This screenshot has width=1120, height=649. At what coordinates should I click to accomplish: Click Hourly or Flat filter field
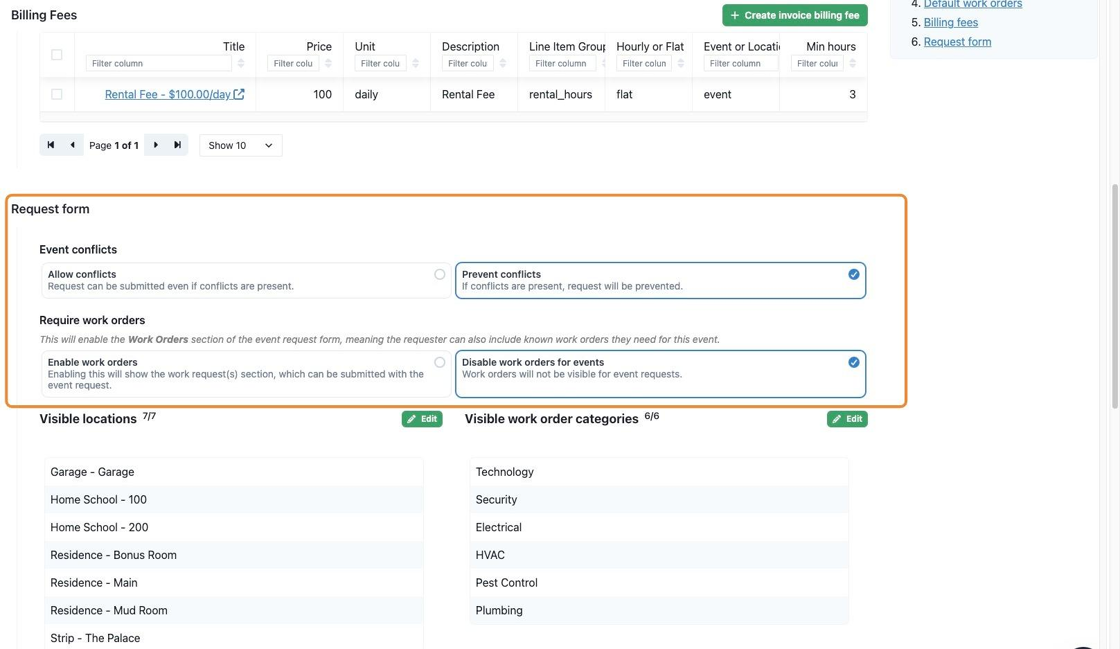pyautogui.click(x=644, y=64)
